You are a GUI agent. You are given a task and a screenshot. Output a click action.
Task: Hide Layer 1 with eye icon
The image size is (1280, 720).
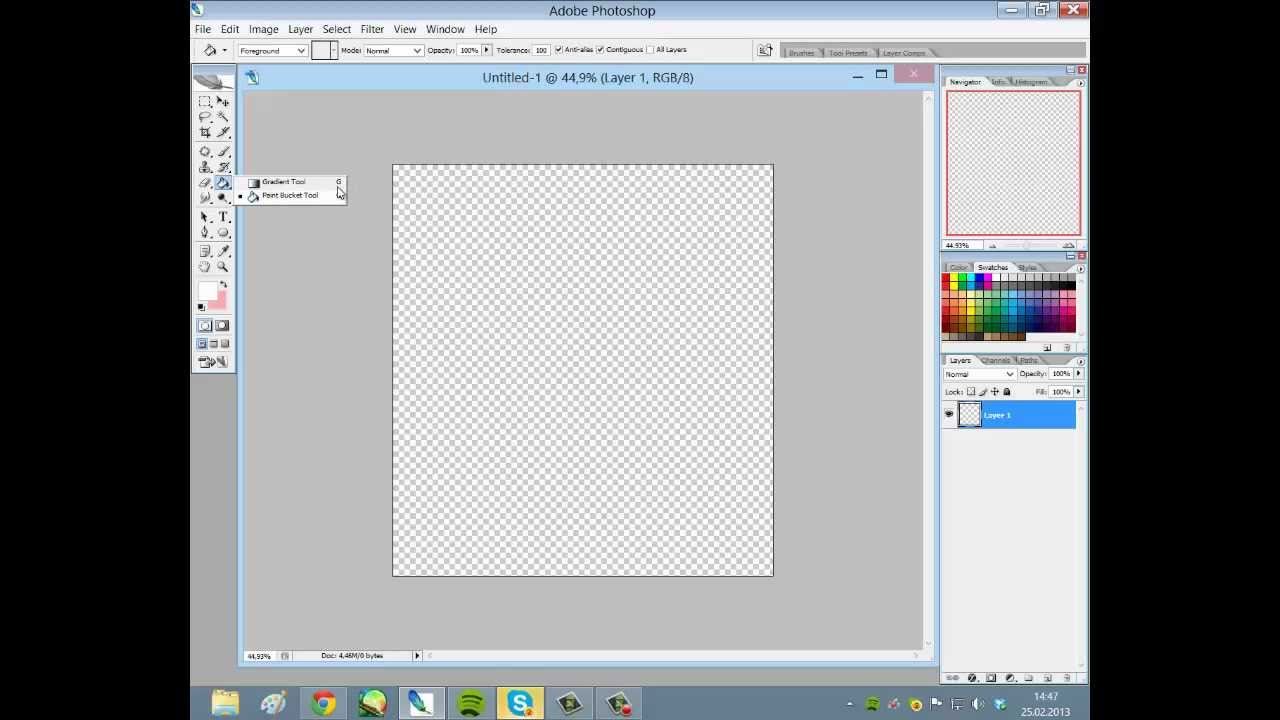coord(949,414)
